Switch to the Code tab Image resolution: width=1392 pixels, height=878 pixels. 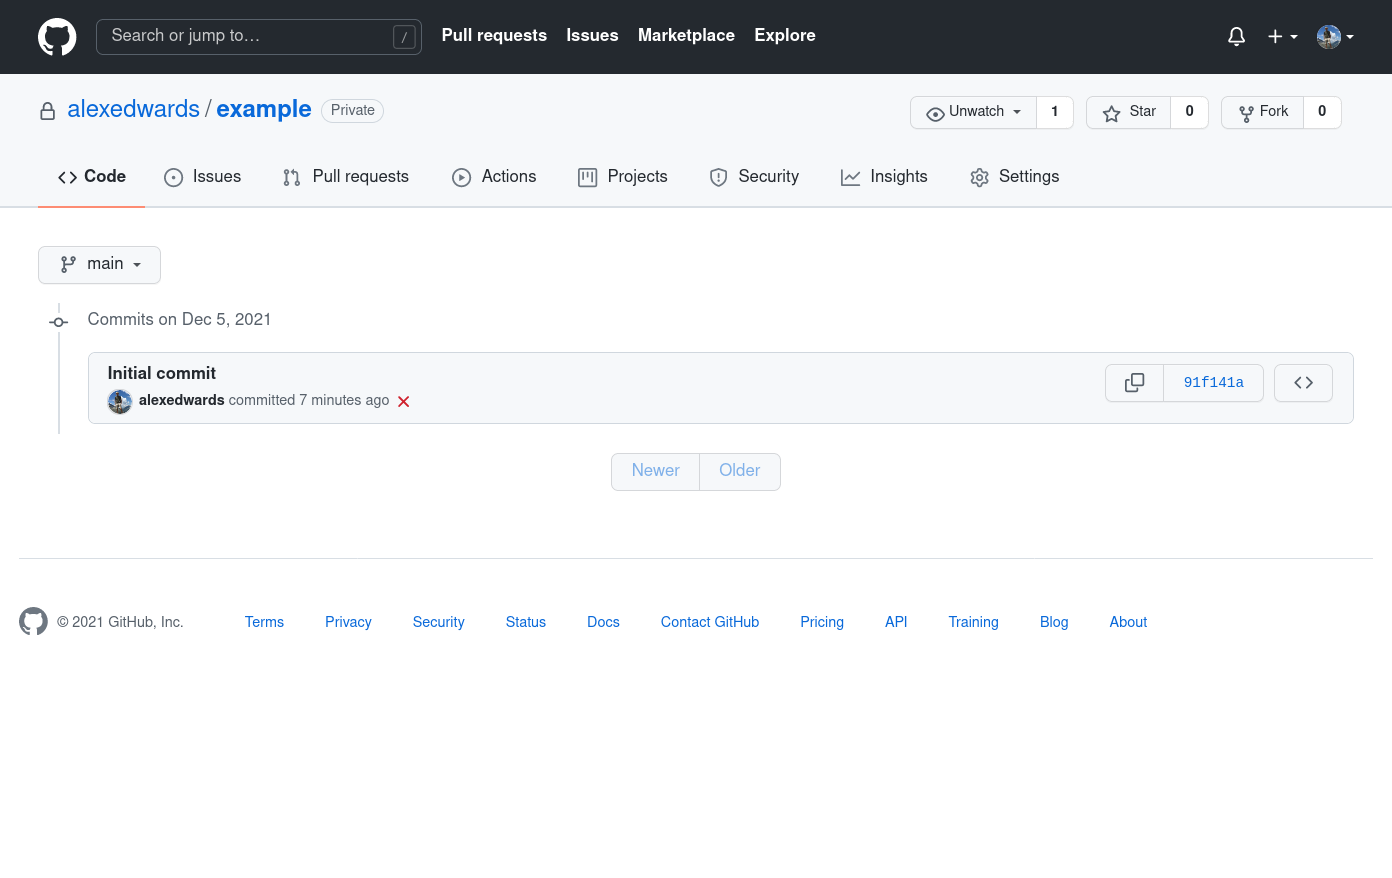pos(92,177)
